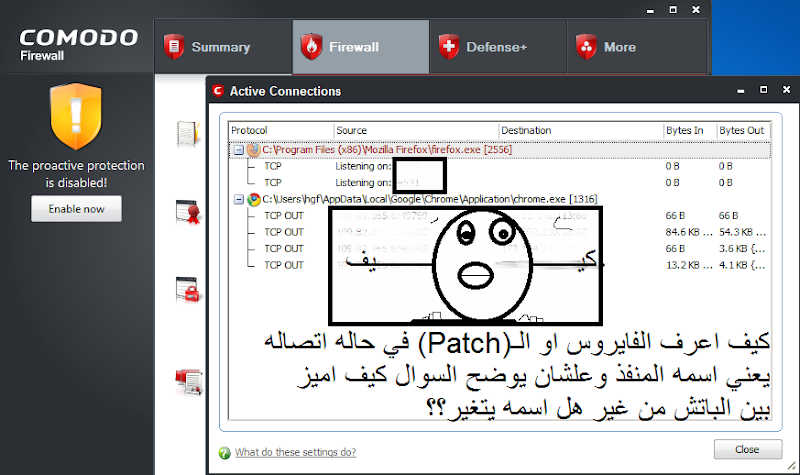The image size is (800, 475).
Task: Select the firefox.exe [2556] row
Action: [499, 150]
